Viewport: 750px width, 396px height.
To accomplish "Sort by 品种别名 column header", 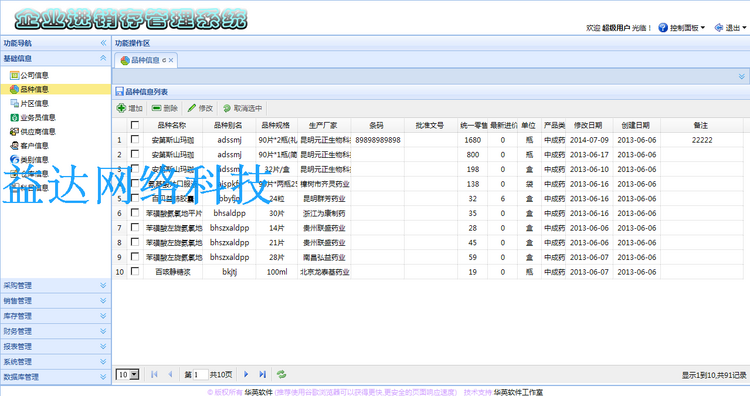I will (x=228, y=125).
